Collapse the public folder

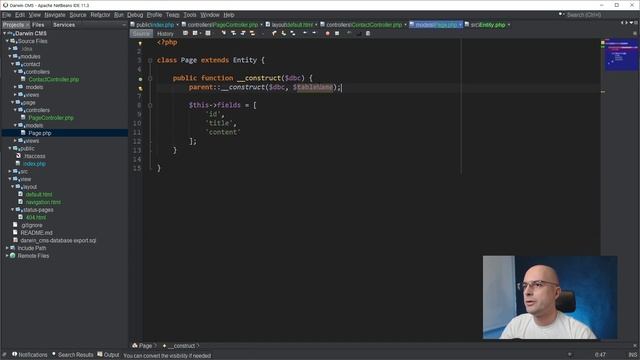pos(10,149)
